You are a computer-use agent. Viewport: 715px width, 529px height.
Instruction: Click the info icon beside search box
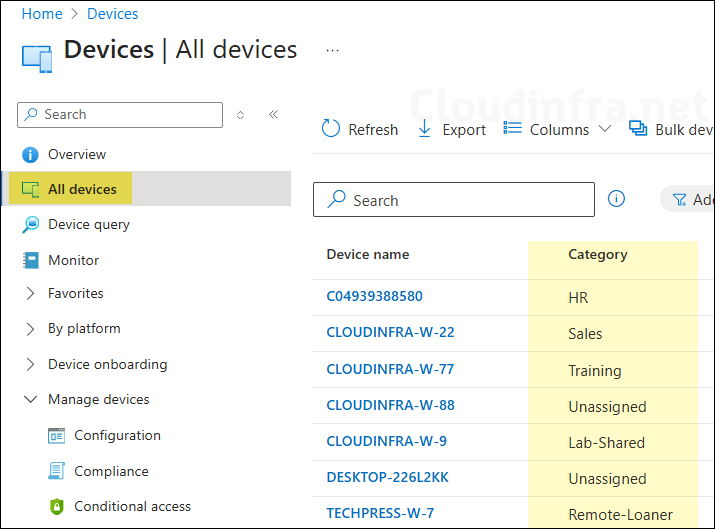pos(617,199)
